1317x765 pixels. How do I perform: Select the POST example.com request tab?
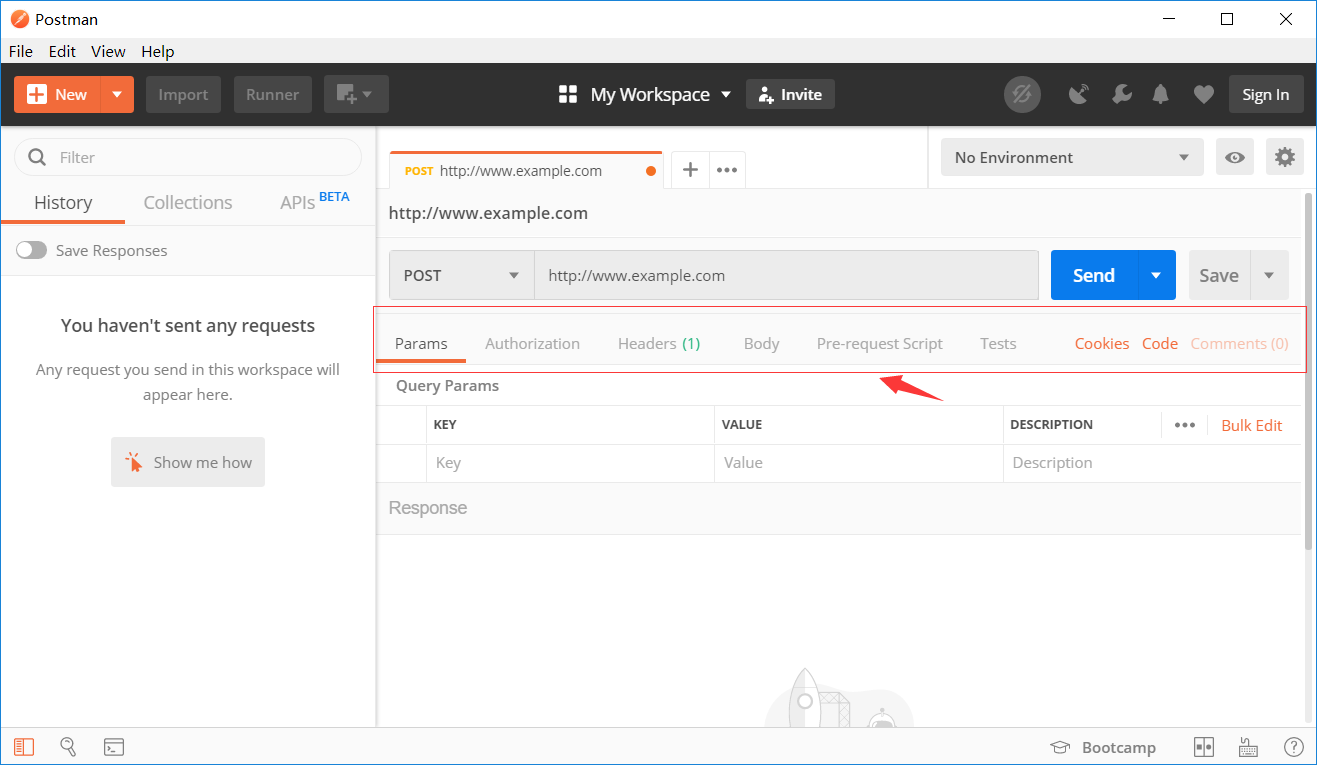[526, 171]
